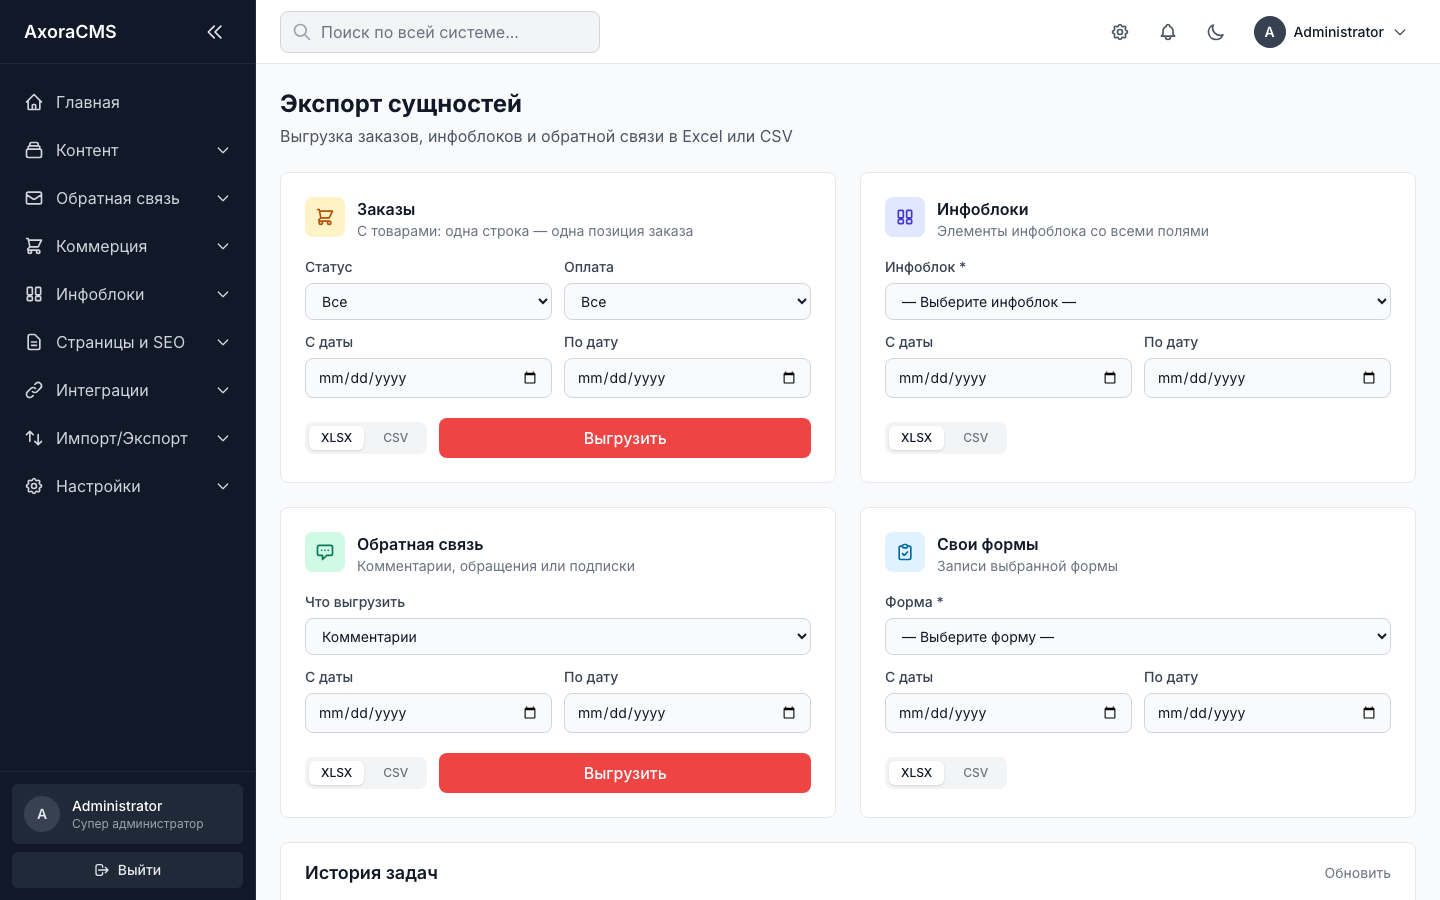Click the Свои формы С даты date field
Screen dimensions: 1440x900
[1008, 713]
